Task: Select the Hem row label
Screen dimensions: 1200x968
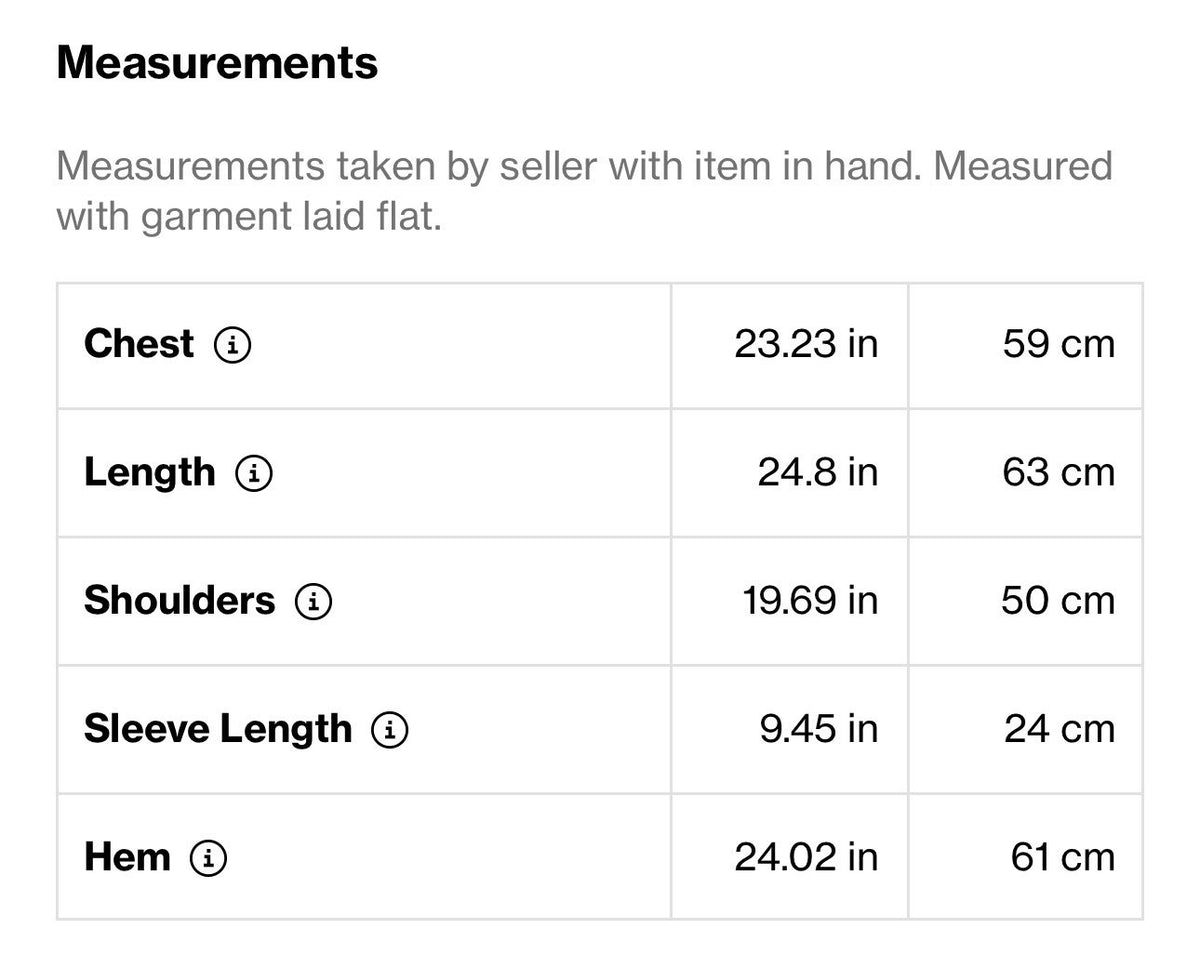Action: click(x=127, y=858)
